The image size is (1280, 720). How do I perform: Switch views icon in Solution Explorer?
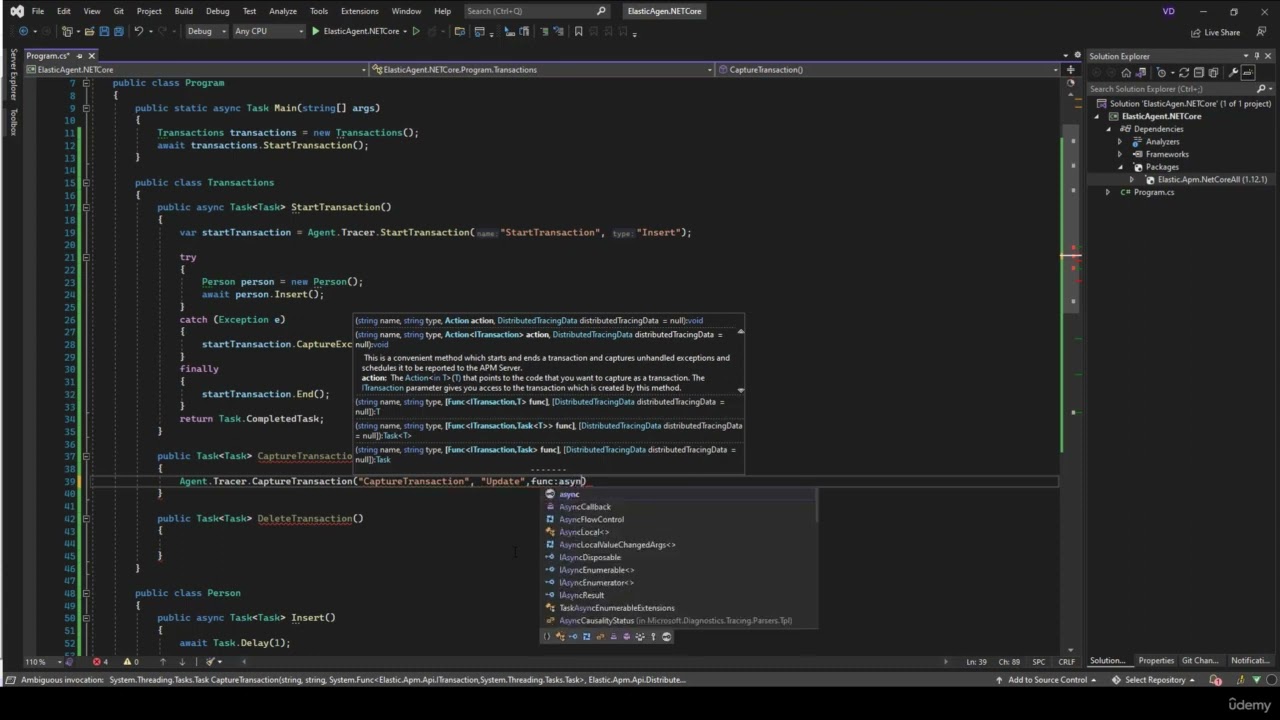1141,73
